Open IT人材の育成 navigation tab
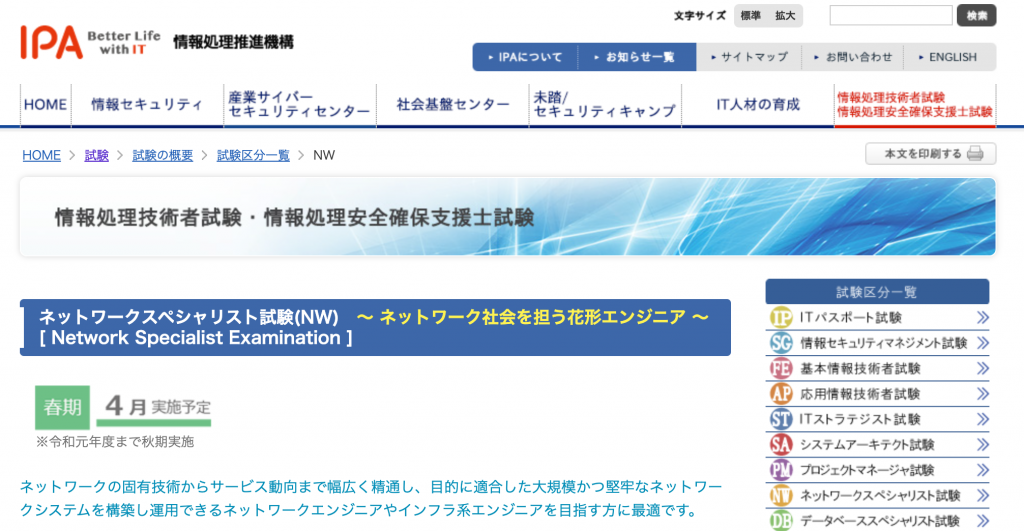The width and height of the screenshot is (1024, 531). pos(758,105)
